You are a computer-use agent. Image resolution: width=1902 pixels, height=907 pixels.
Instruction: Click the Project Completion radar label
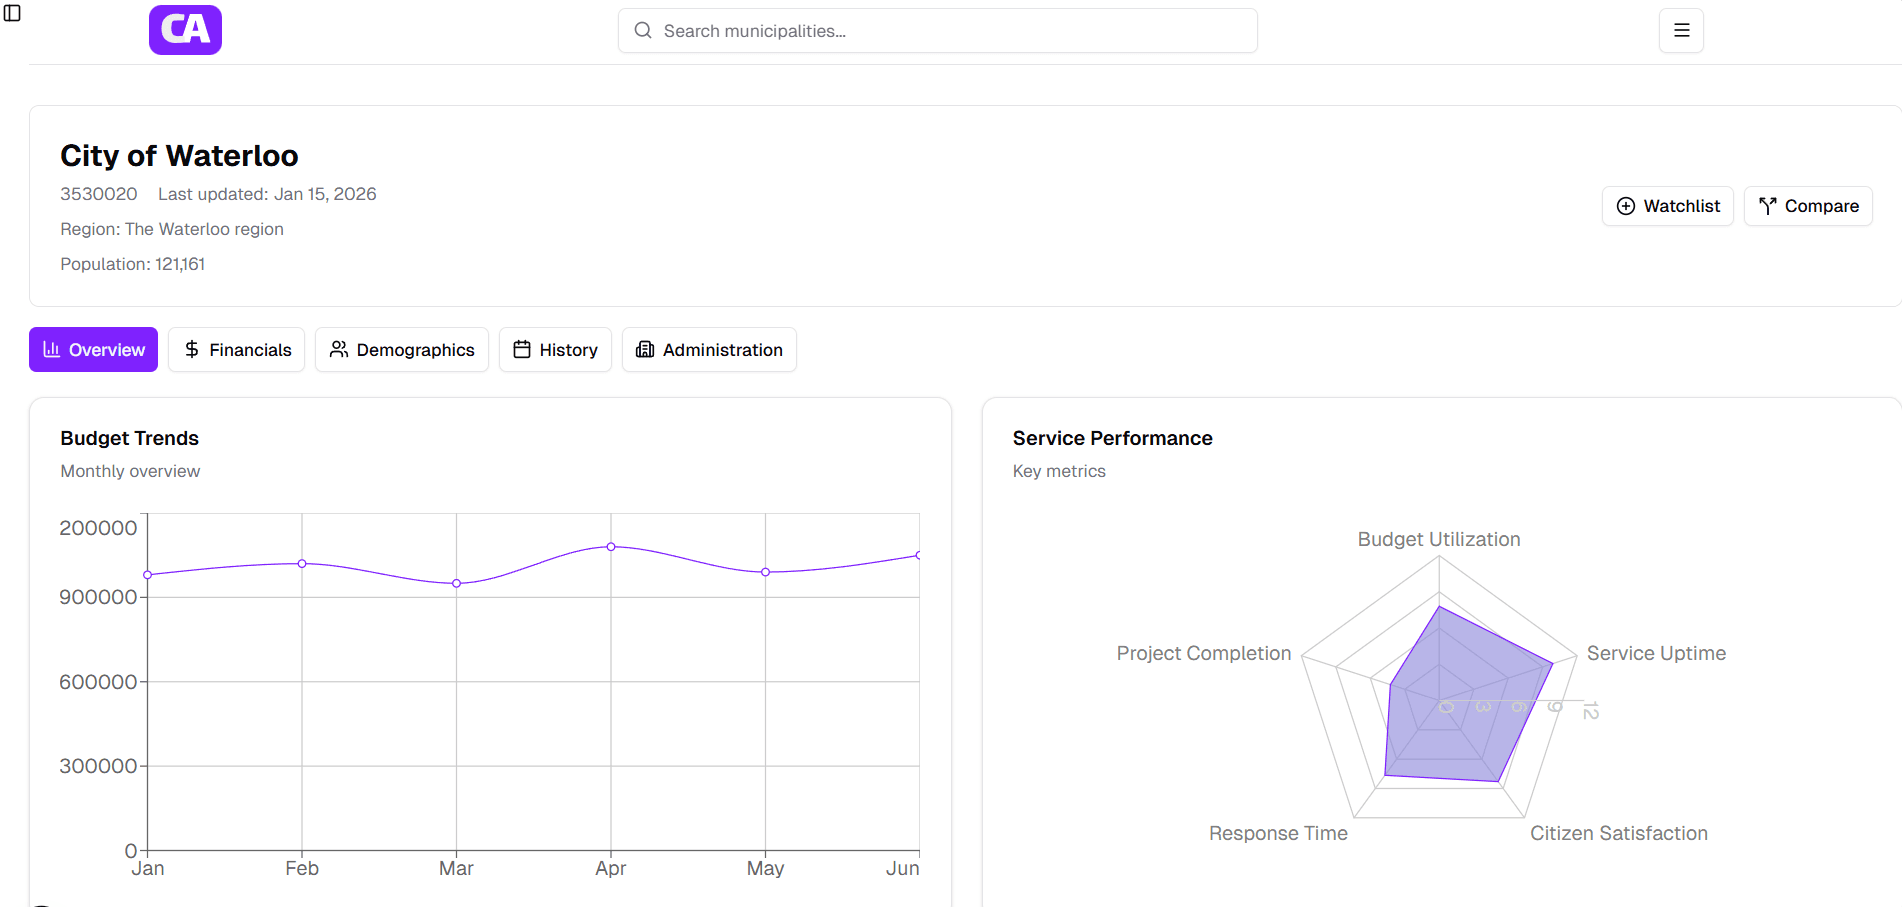click(x=1204, y=653)
